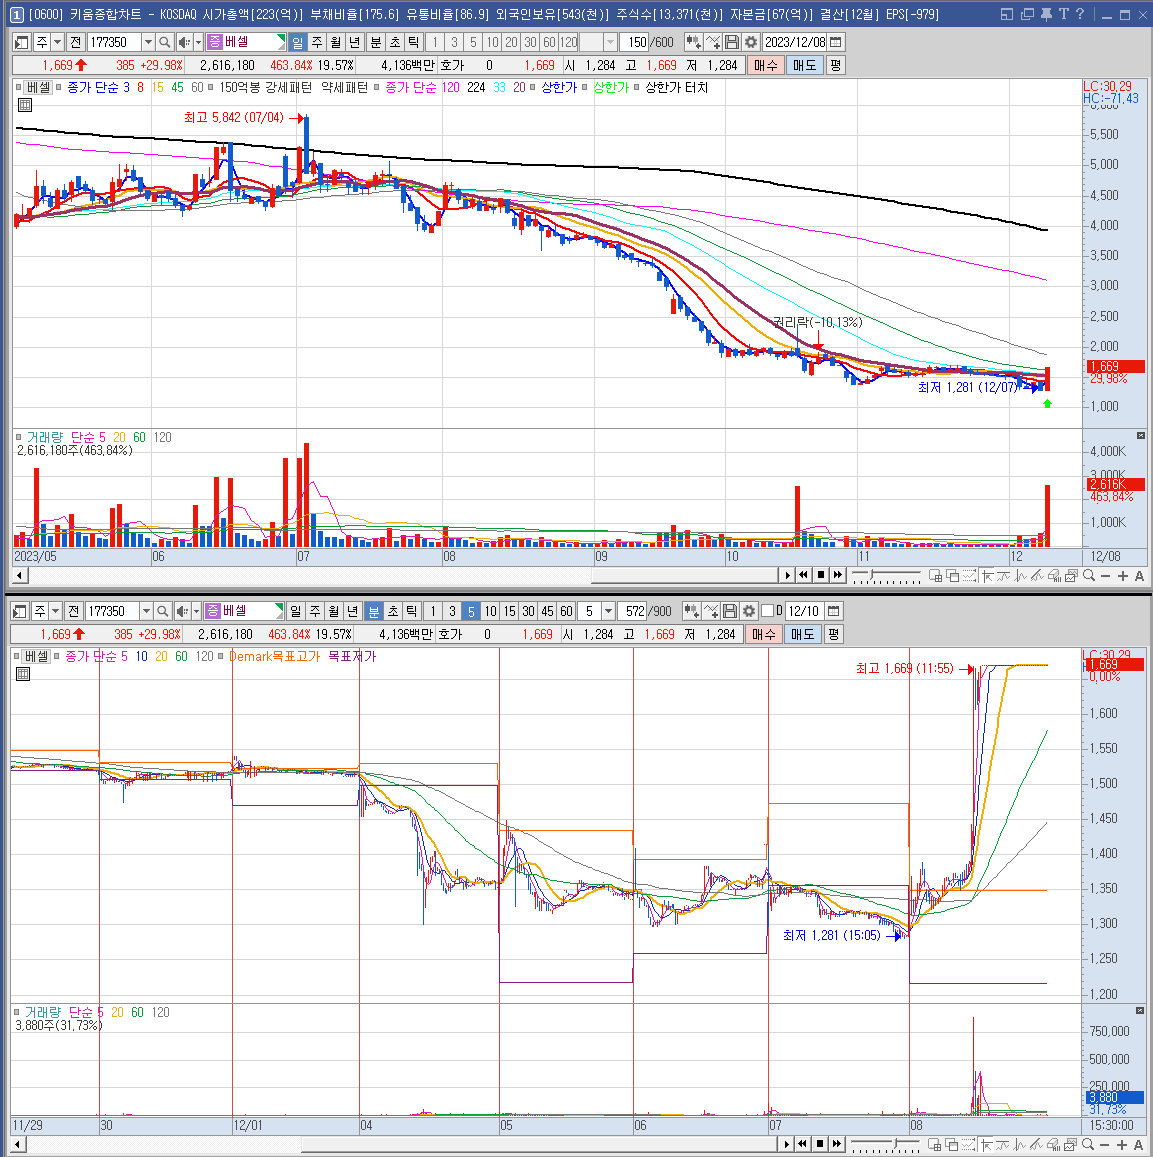Click the 'A' auto-scale icon under upper chart
This screenshot has height=1157, width=1153.
tap(1139, 576)
